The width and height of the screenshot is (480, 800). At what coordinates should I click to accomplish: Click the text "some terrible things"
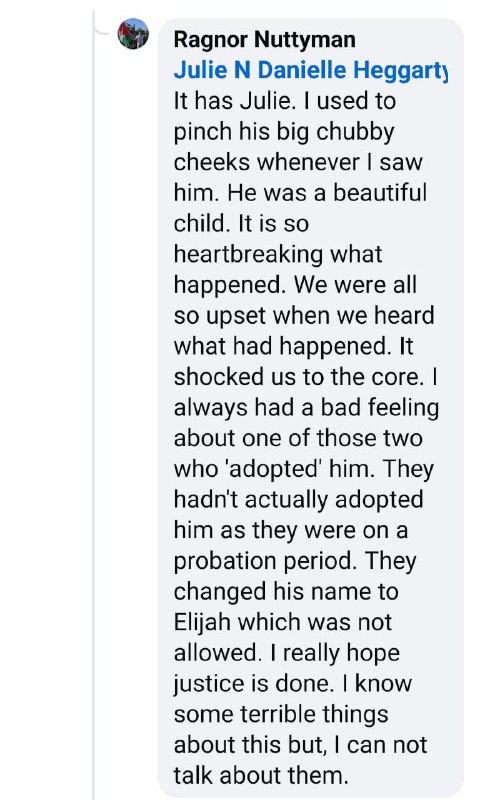point(281,714)
